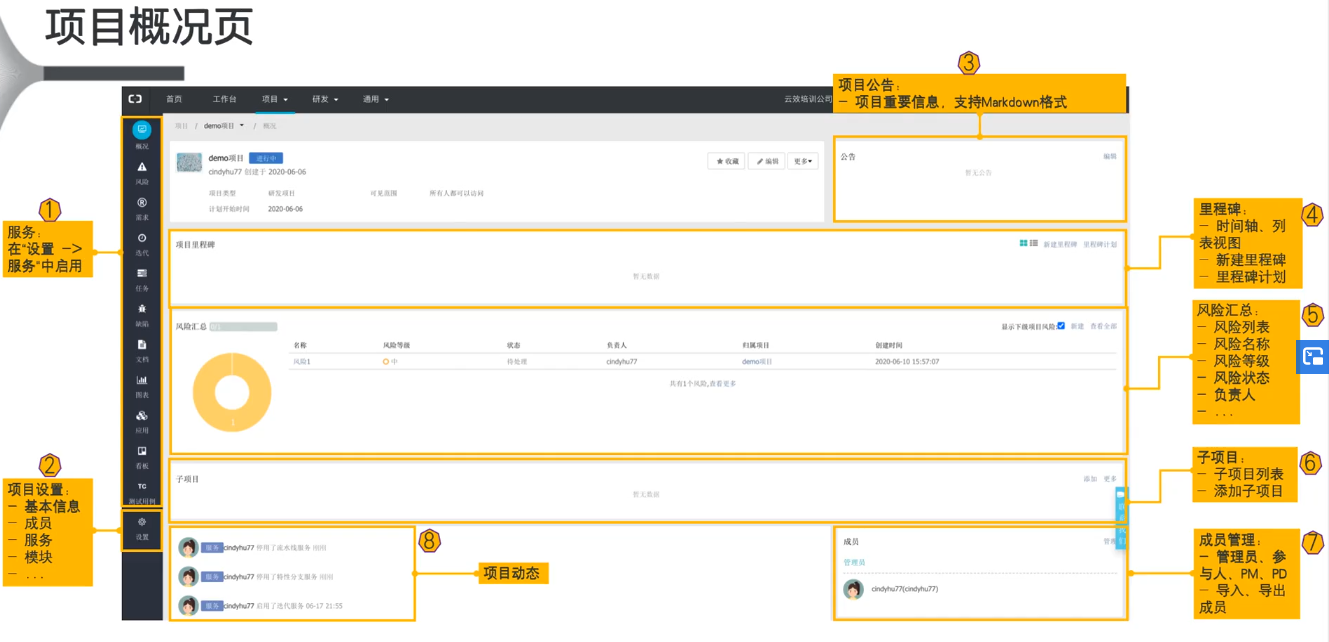This screenshot has height=642, width=1329.
Task: Open the 风险 risk sidebar icon
Action: pyautogui.click(x=142, y=167)
